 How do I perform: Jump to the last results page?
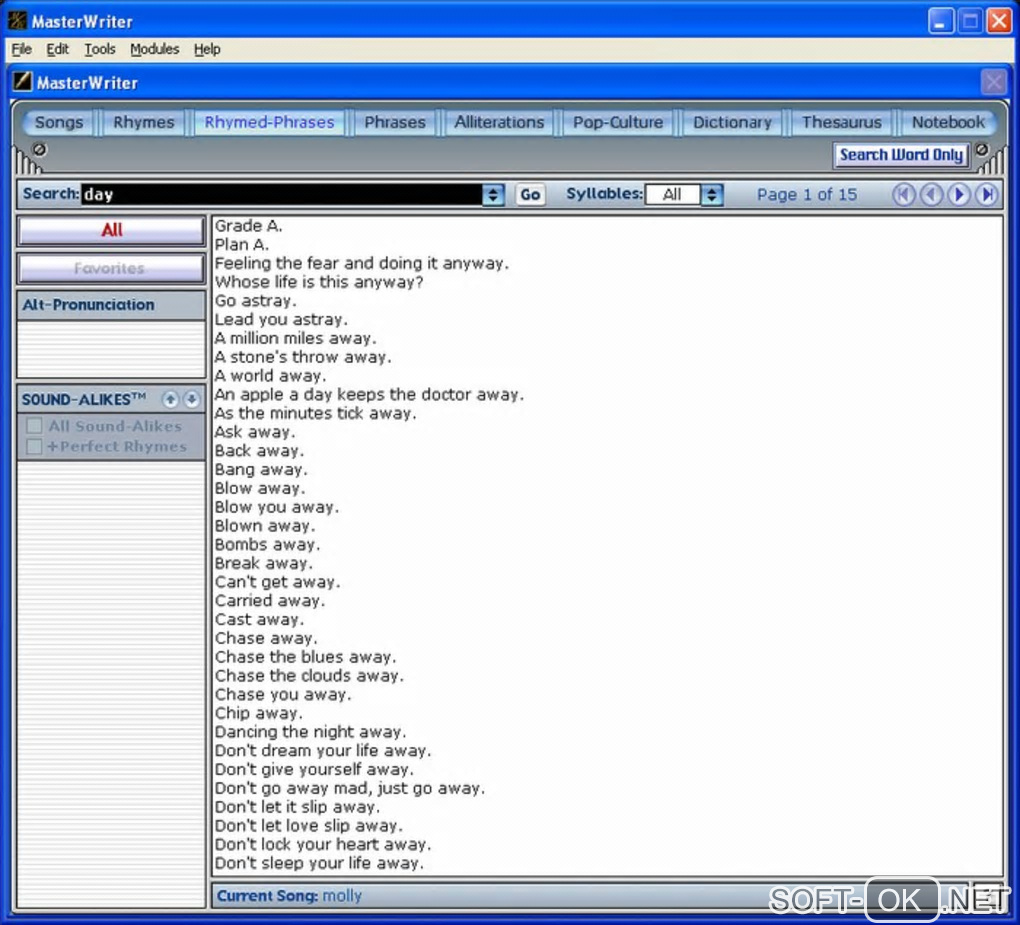[987, 194]
